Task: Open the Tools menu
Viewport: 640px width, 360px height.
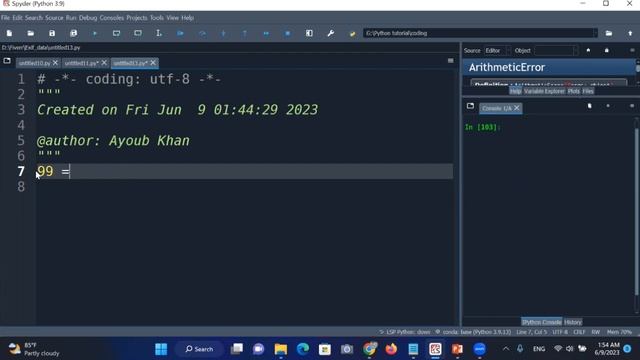Action: pos(157,18)
